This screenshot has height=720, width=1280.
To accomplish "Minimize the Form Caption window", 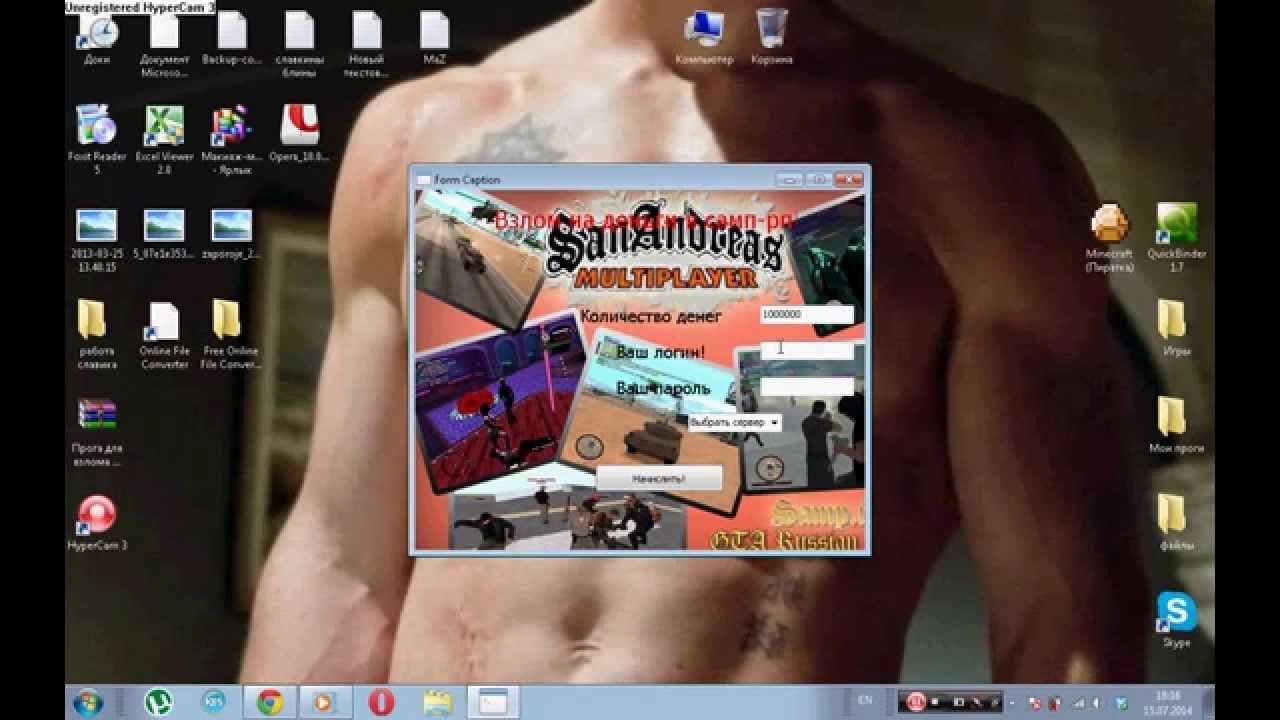I will (789, 179).
